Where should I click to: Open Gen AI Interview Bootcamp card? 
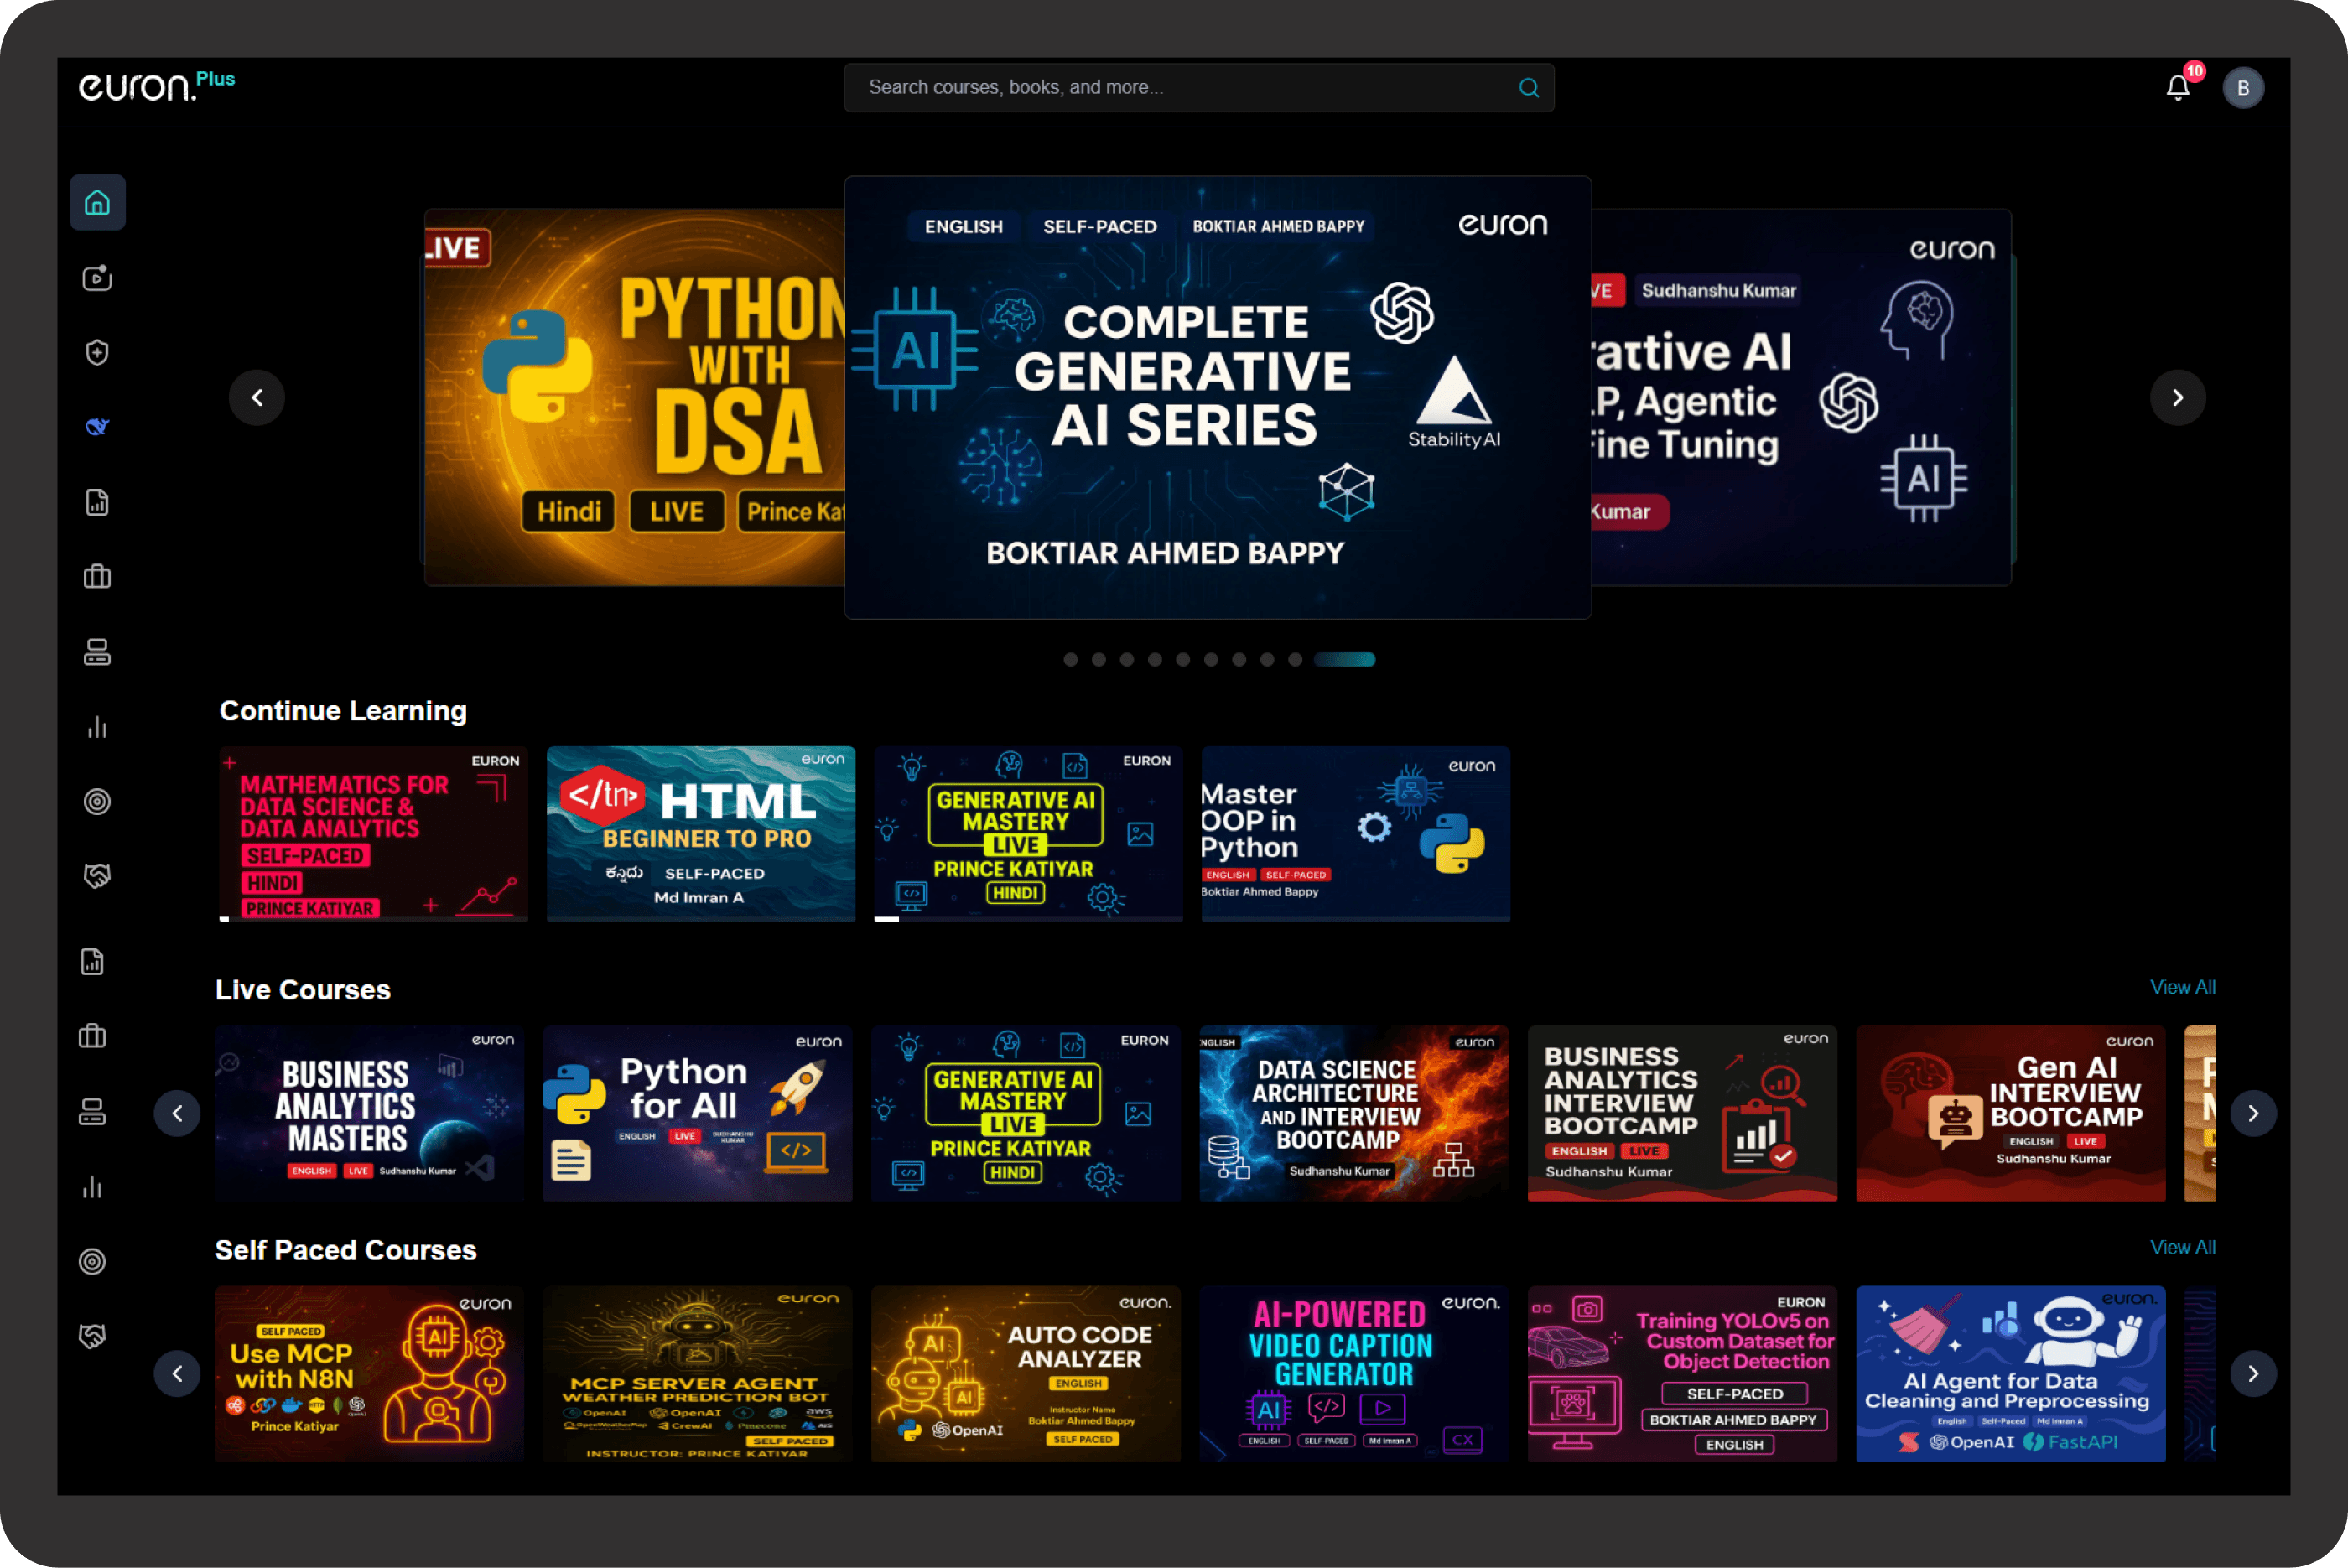2011,1113
